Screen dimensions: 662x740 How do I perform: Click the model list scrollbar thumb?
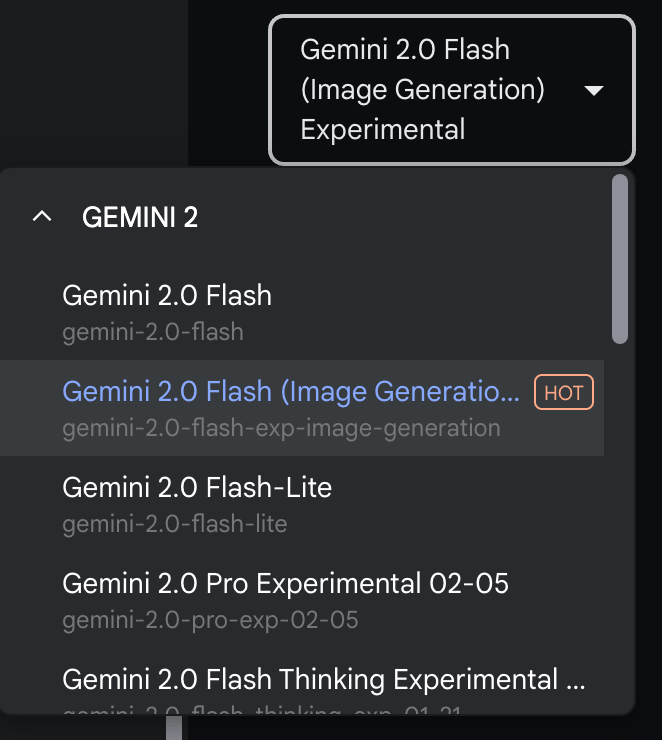click(620, 258)
